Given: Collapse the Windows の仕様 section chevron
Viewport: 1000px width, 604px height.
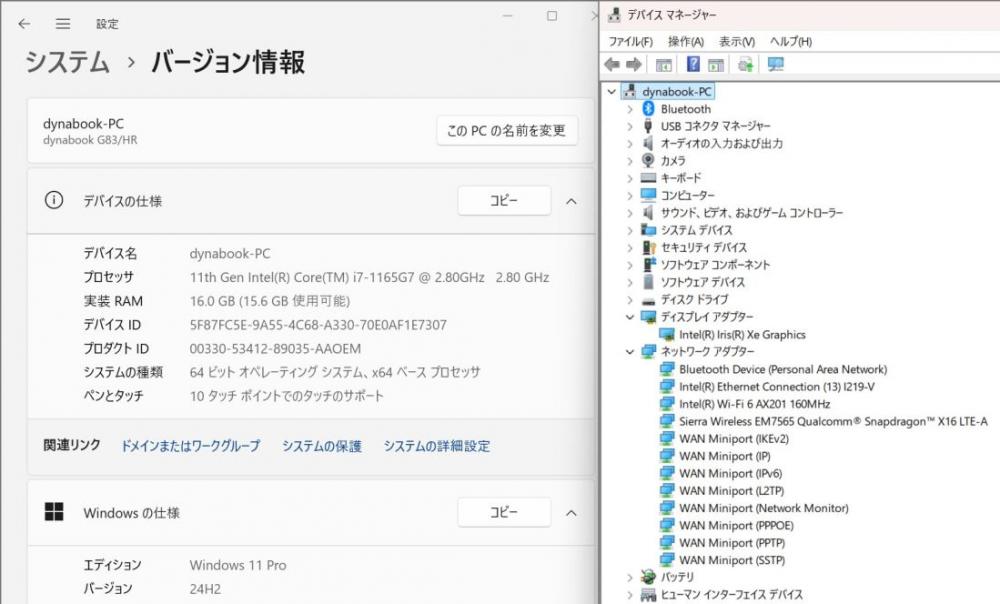Looking at the screenshot, I should pyautogui.click(x=571, y=513).
